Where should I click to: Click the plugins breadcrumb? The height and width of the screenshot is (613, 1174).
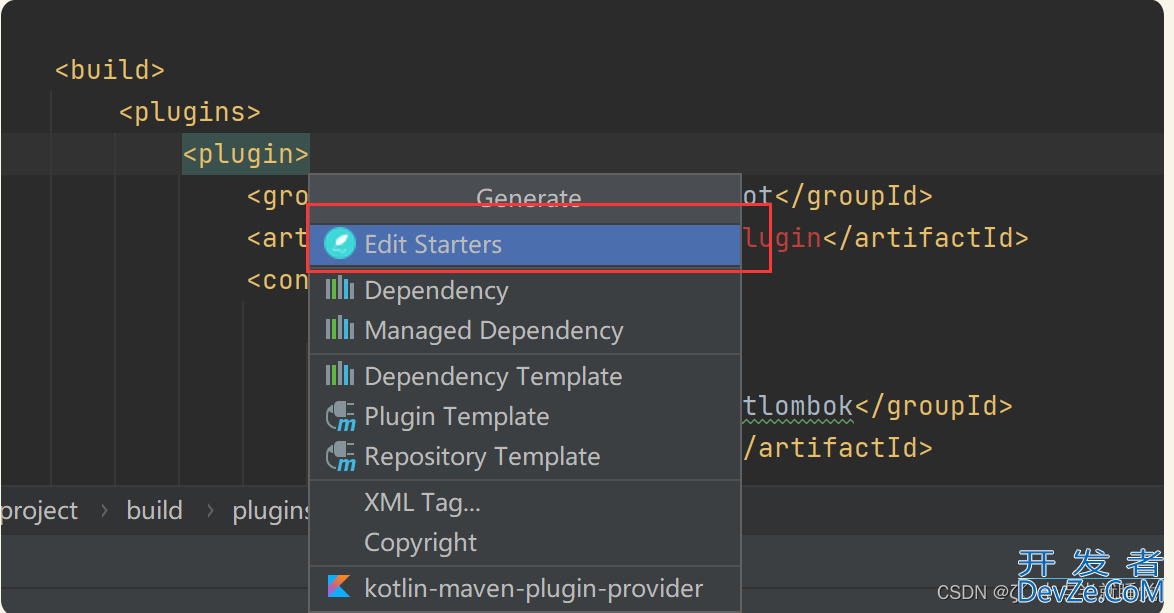click(x=271, y=510)
